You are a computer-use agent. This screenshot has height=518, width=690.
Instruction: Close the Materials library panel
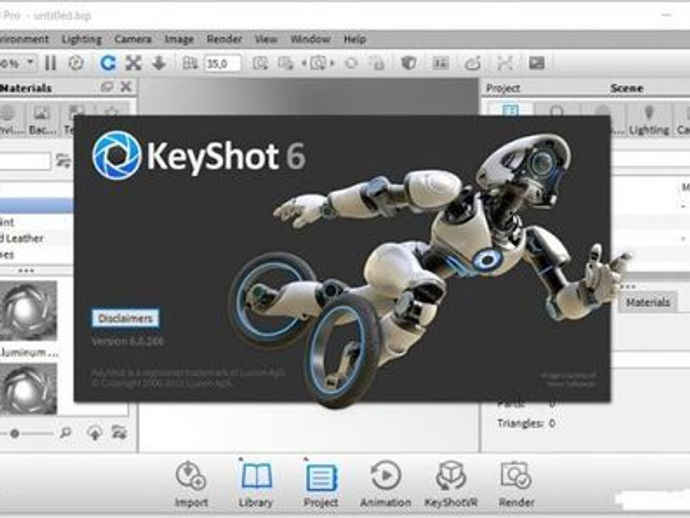[x=126, y=86]
